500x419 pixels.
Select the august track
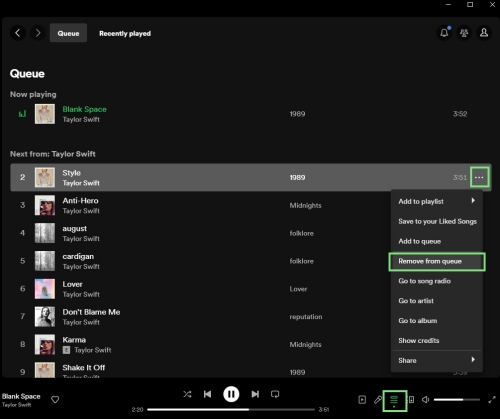(74, 229)
